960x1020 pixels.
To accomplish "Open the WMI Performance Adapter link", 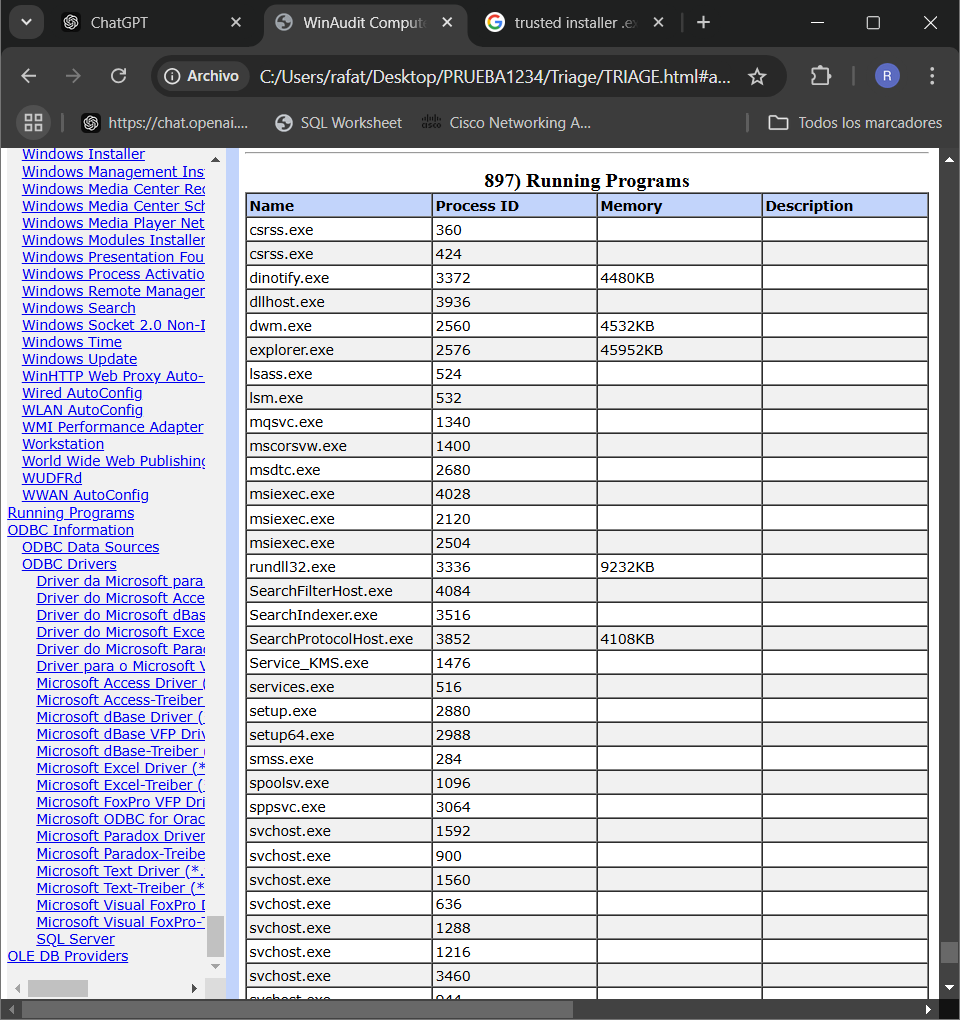I will point(113,427).
